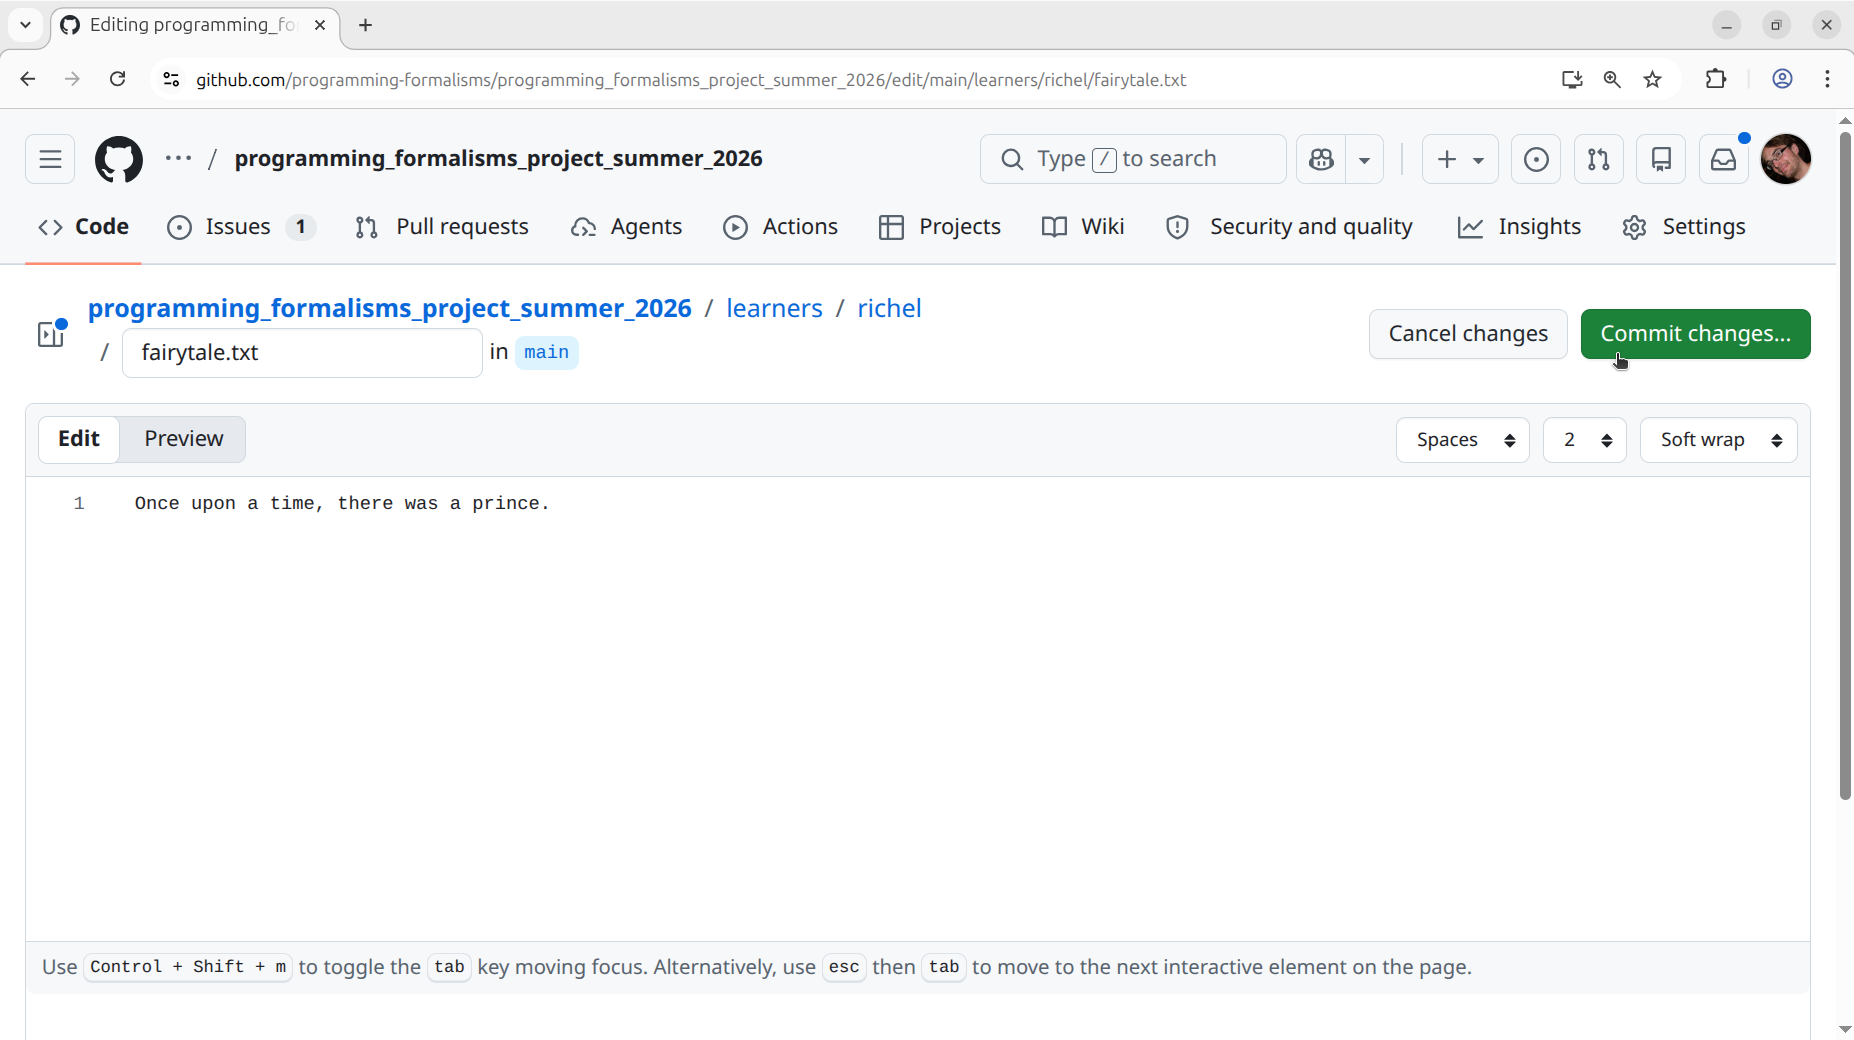
Task: Open the browser profile icon
Action: (x=1782, y=79)
